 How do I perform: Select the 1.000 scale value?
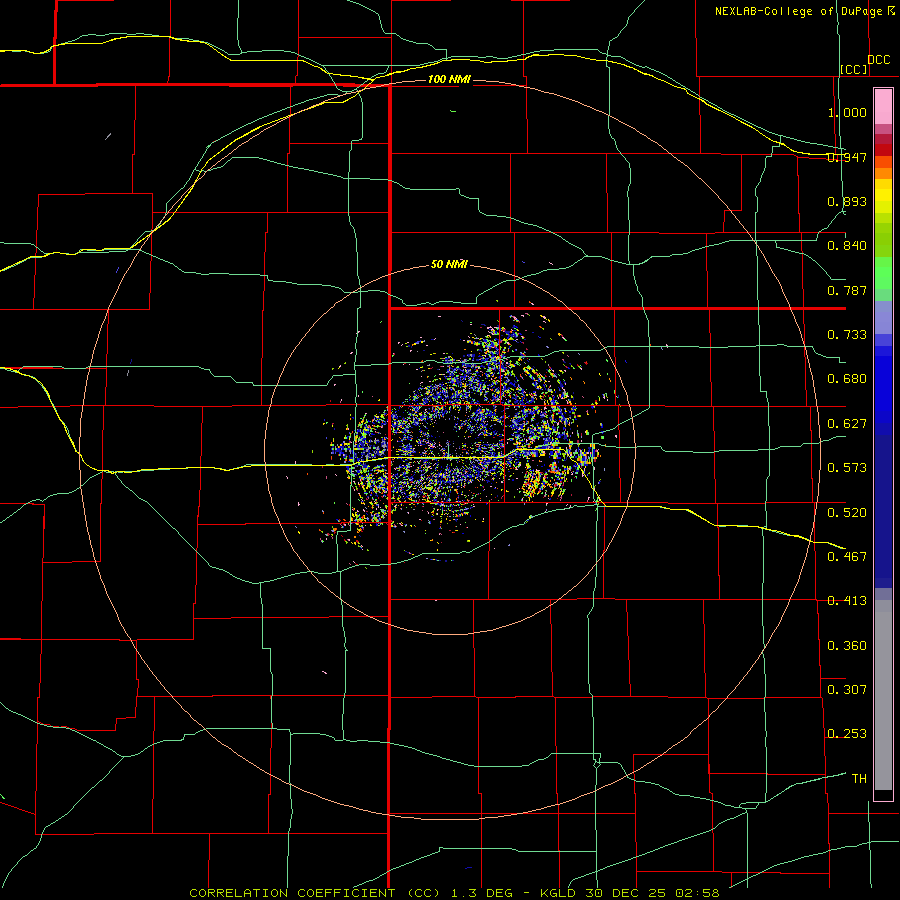pos(847,112)
